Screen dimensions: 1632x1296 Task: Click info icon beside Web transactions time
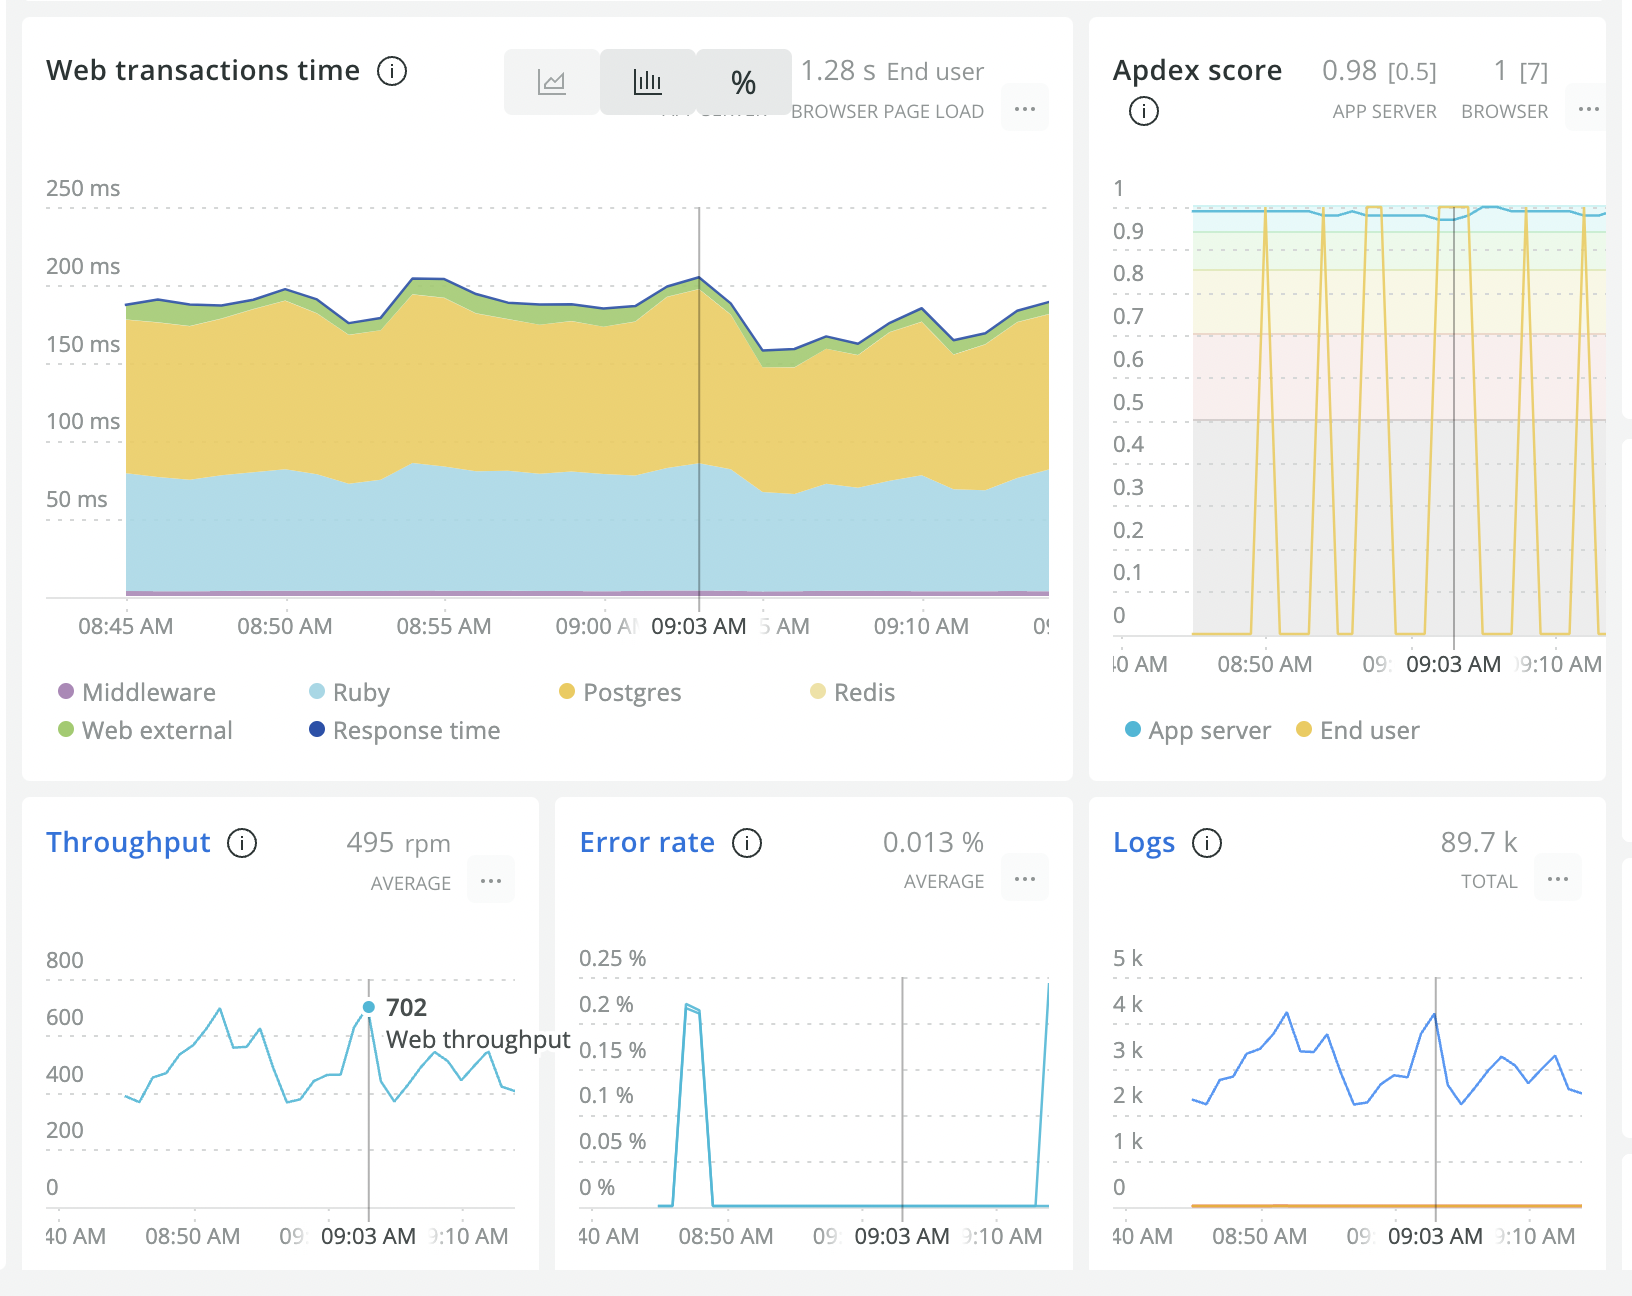coord(392,71)
